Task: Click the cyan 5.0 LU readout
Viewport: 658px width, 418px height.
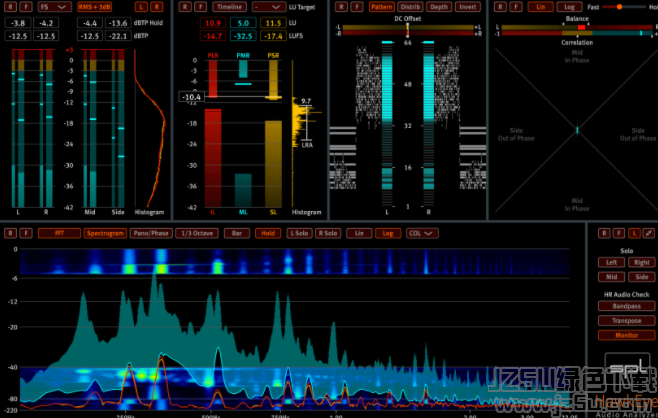Action: click(243, 23)
